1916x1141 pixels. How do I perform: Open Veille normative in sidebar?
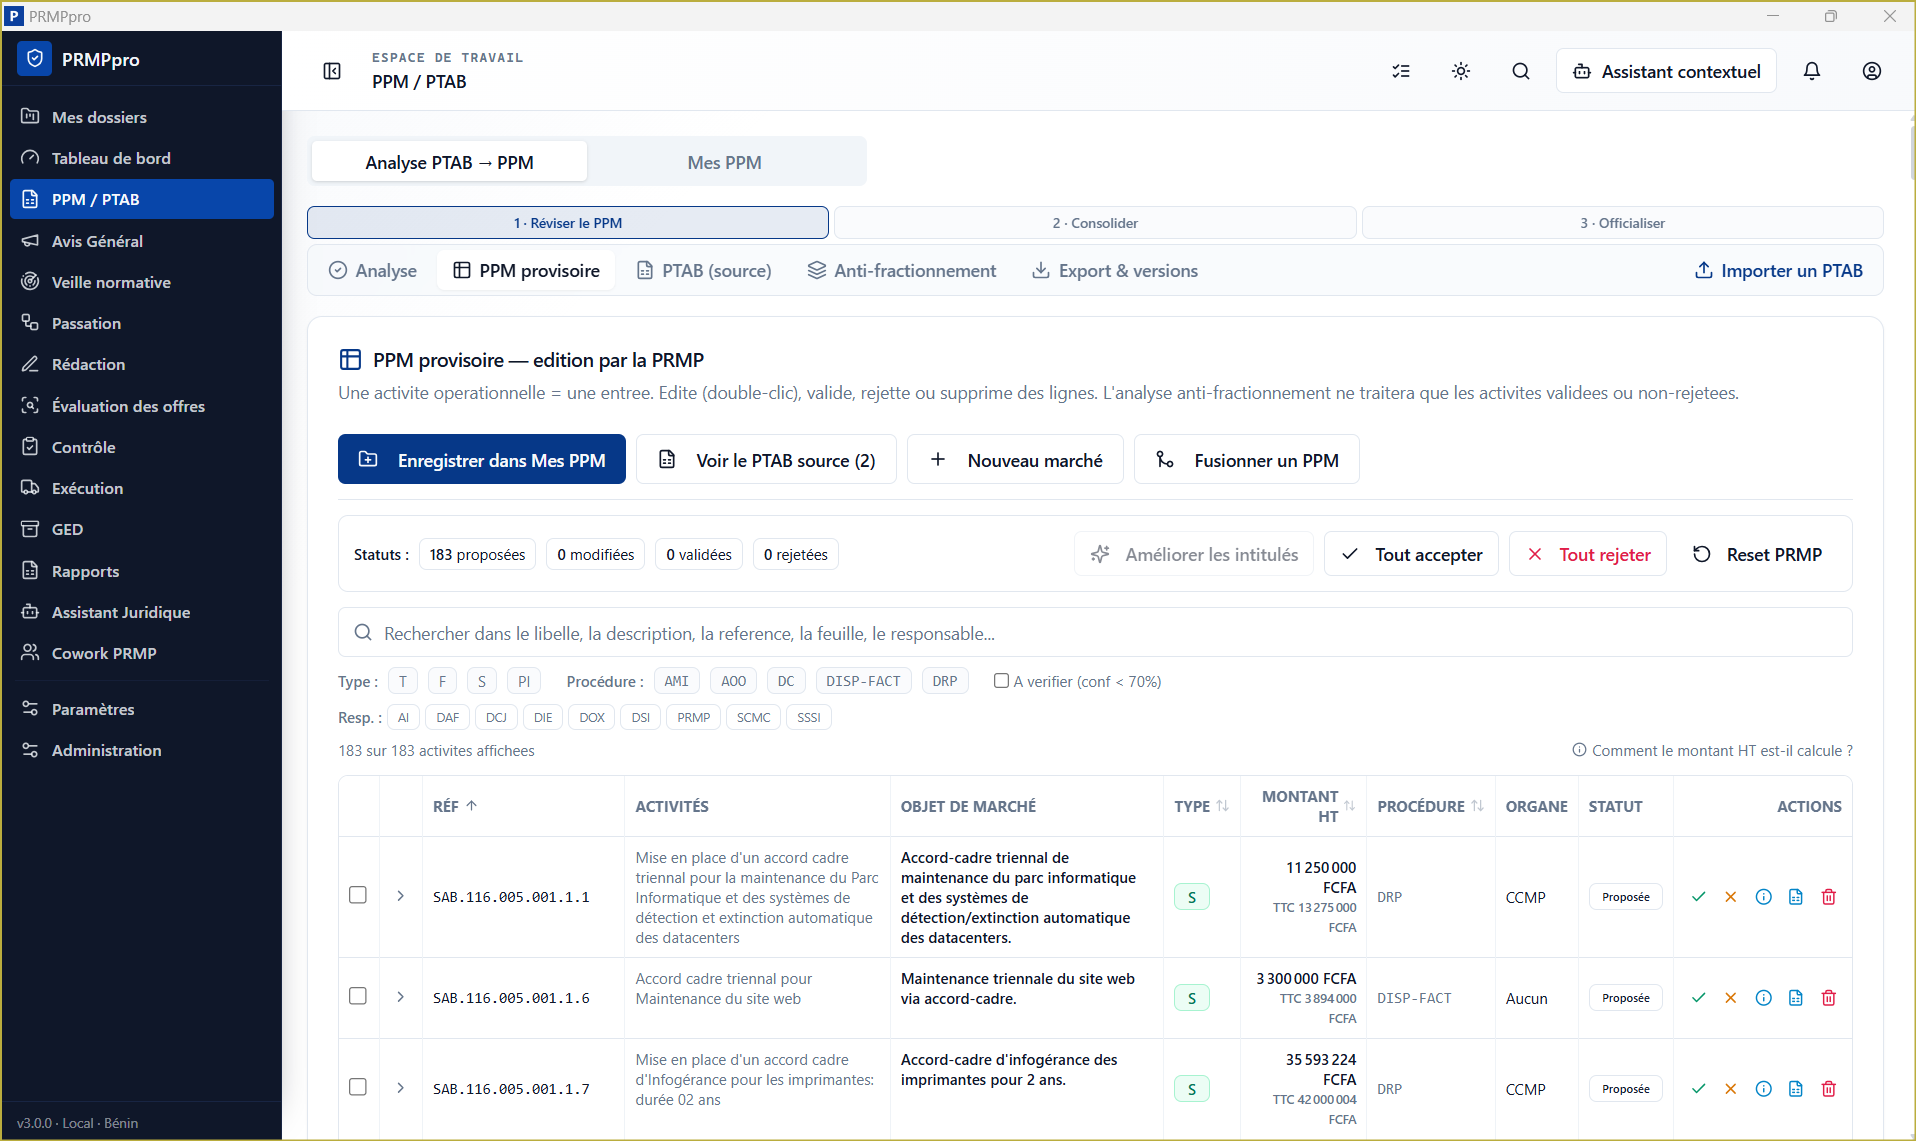(x=142, y=282)
